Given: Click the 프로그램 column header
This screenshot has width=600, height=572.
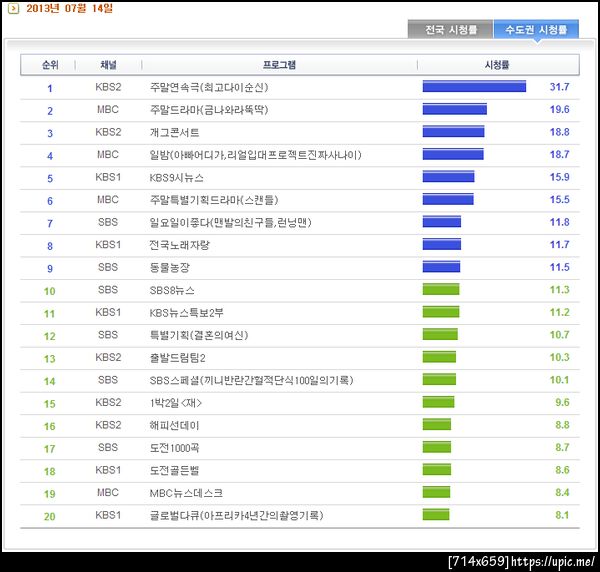Looking at the screenshot, I should click(279, 65).
